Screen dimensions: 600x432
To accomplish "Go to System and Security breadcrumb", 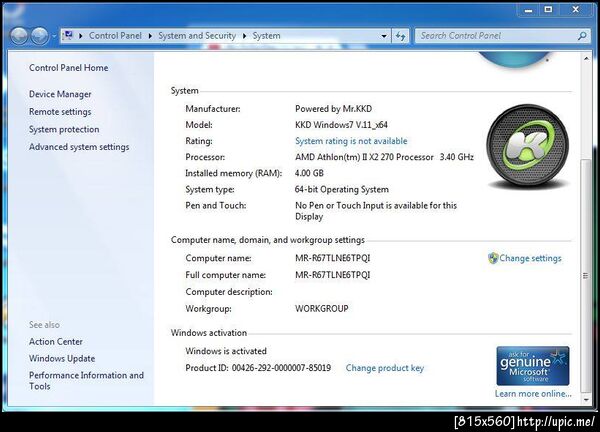I will (197, 36).
